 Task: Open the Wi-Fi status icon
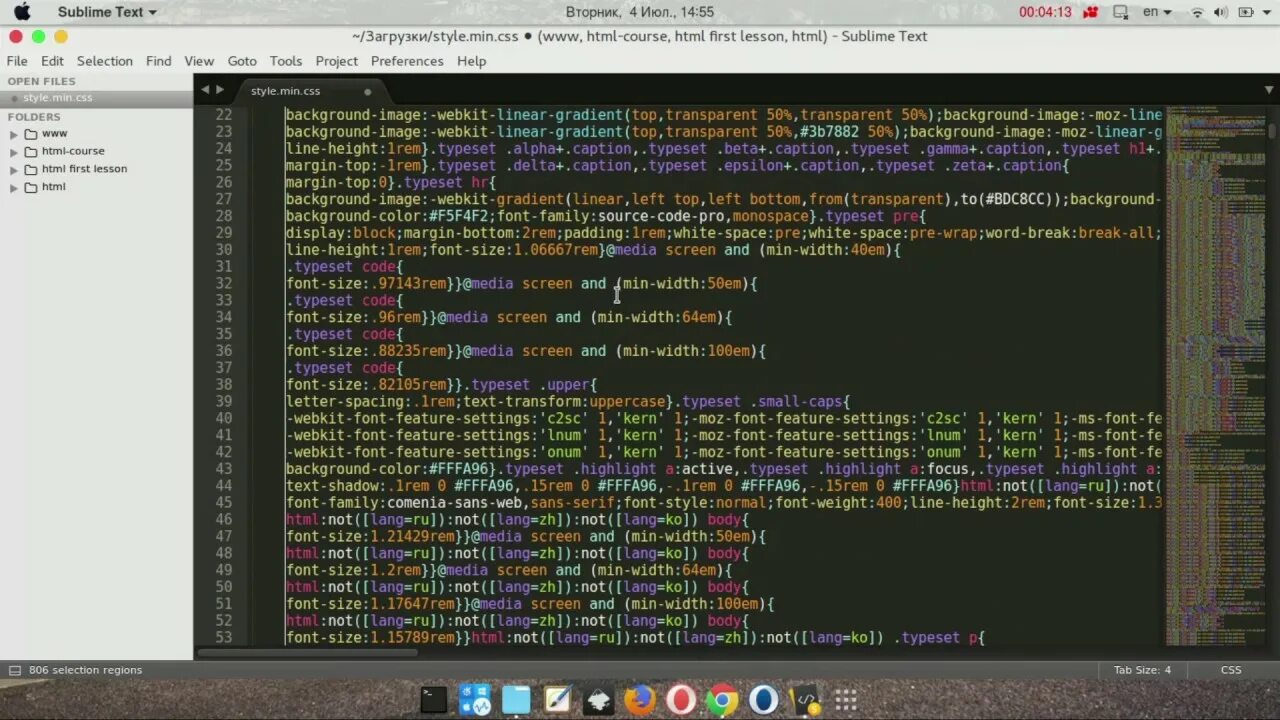(x=1197, y=12)
